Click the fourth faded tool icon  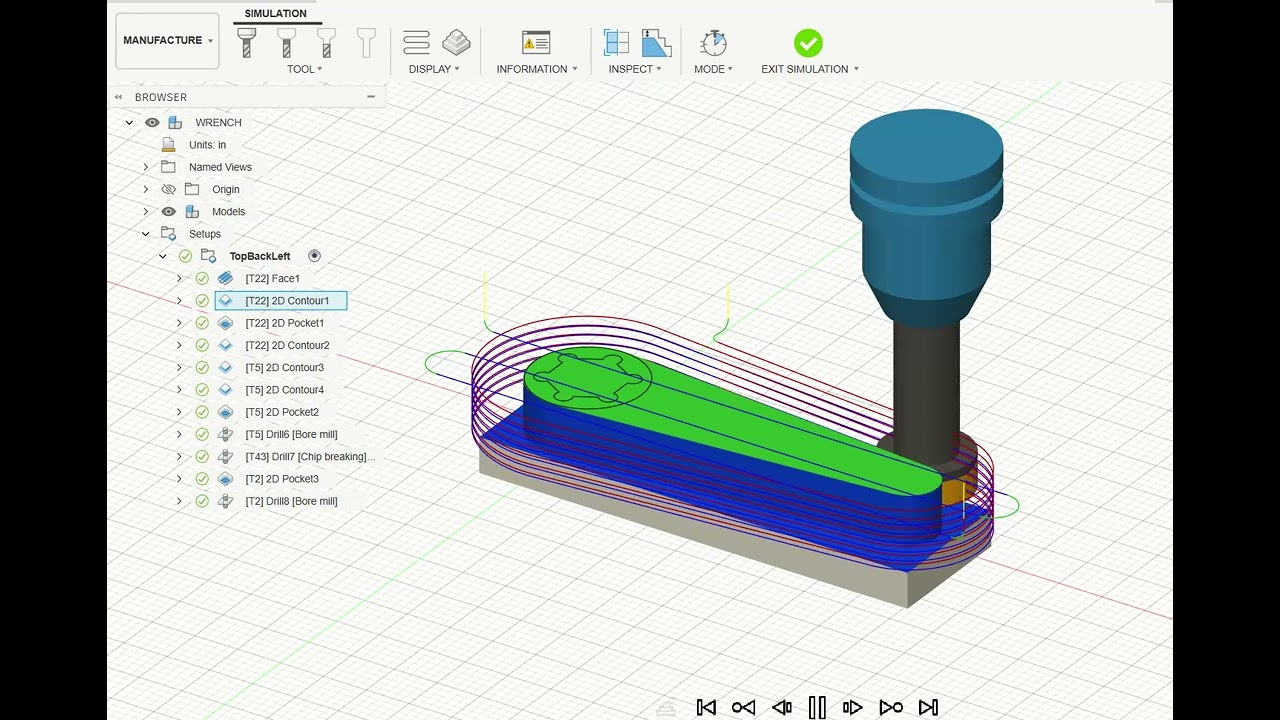[x=366, y=42]
